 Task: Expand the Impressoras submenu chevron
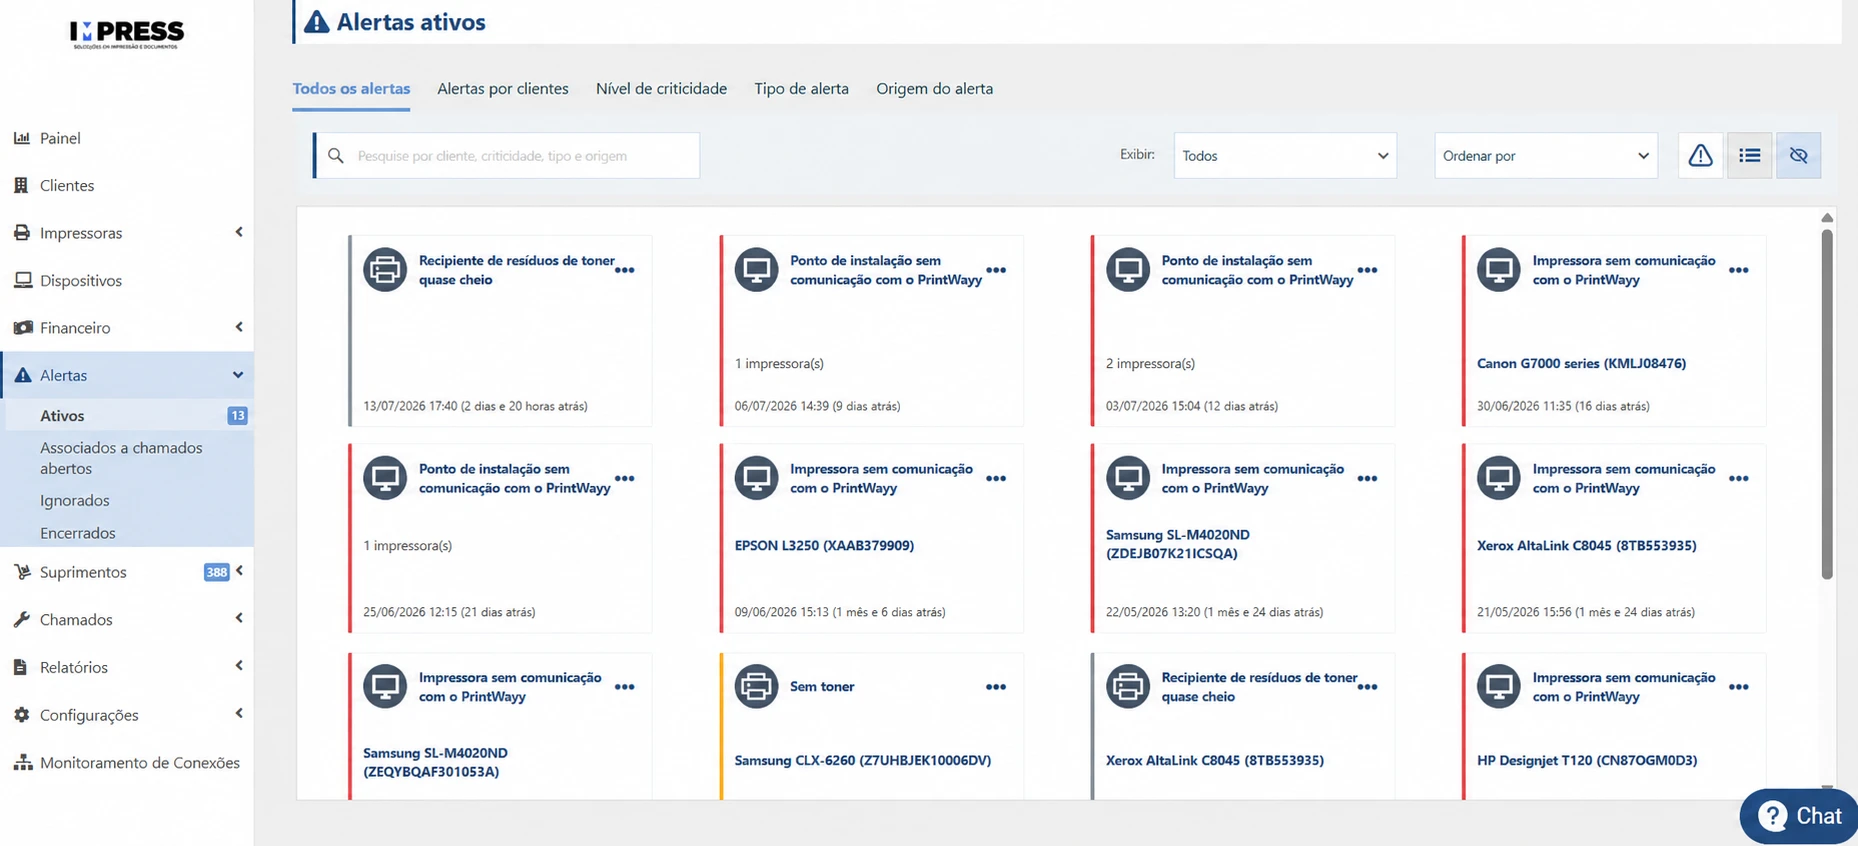239,232
